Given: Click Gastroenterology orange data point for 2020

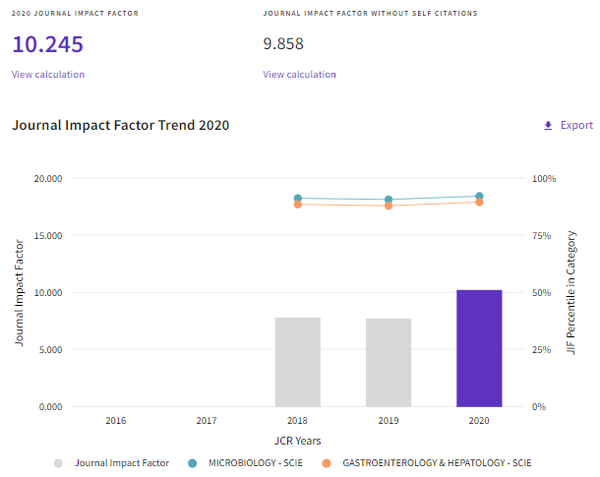Looking at the screenshot, I should pyautogui.click(x=479, y=202).
